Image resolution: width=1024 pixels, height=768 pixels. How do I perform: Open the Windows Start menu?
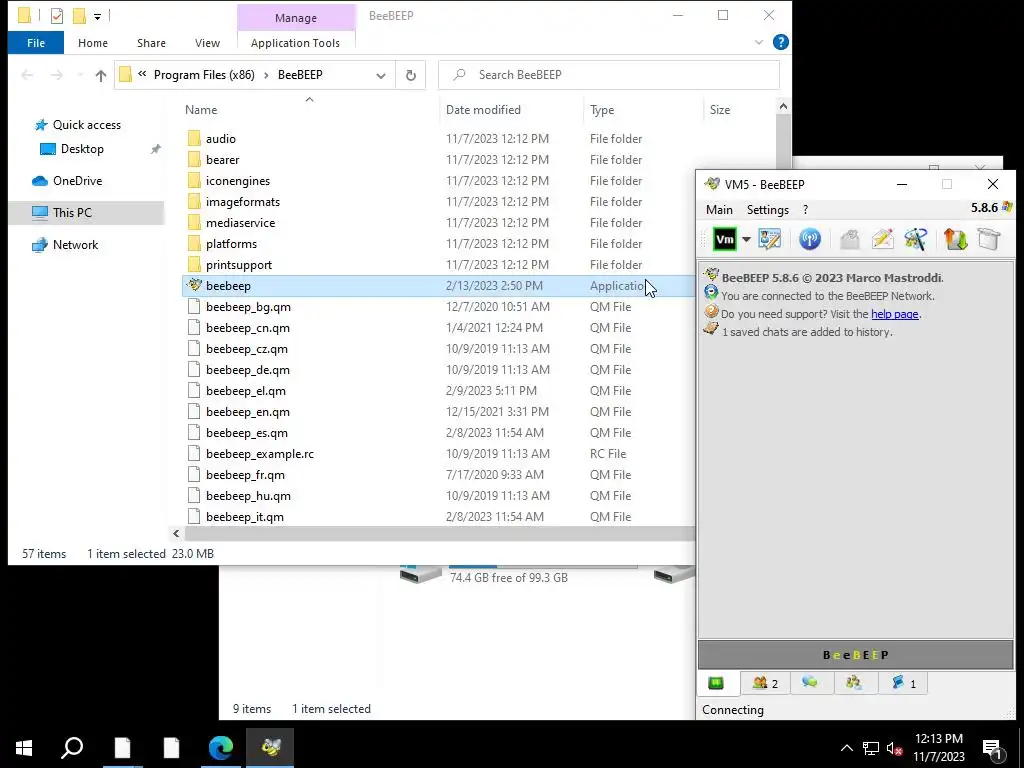coord(24,748)
